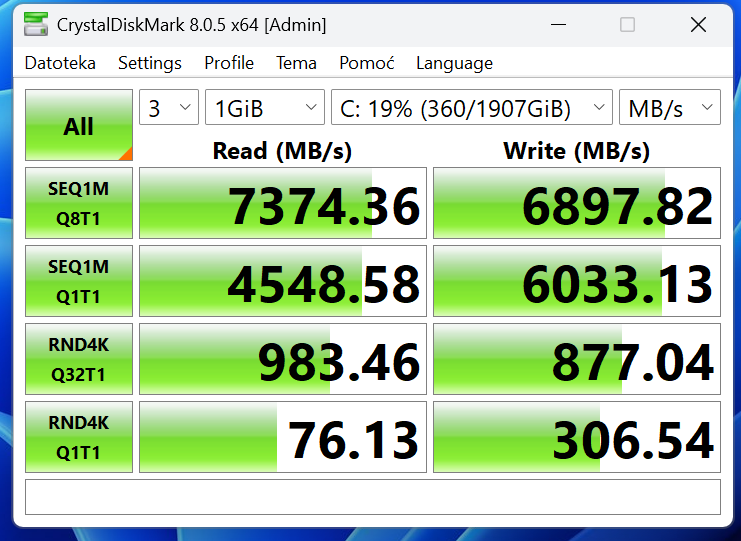The image size is (741, 541).
Task: Start all benchmarks with the All button
Action: [78, 126]
